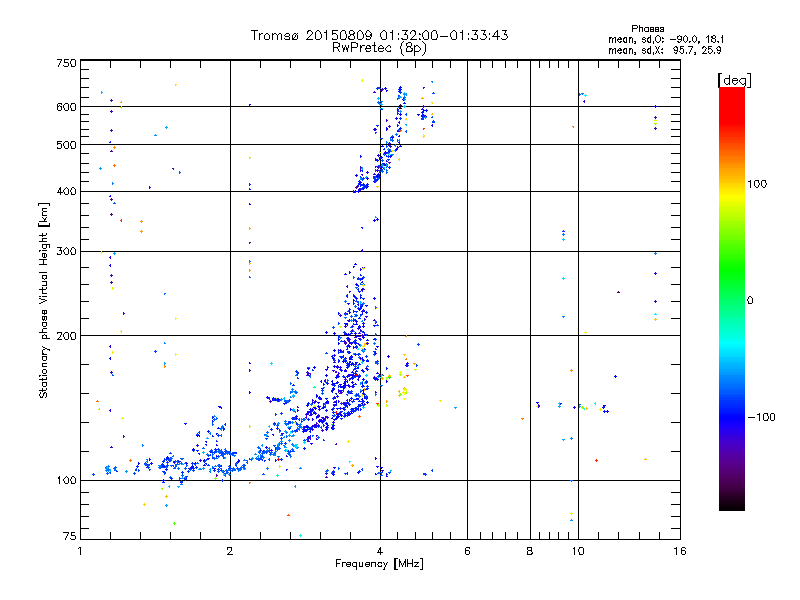Viewport: 800px width, 600px height.
Task: Click the x-axis tick label '16'
Action: point(680,551)
